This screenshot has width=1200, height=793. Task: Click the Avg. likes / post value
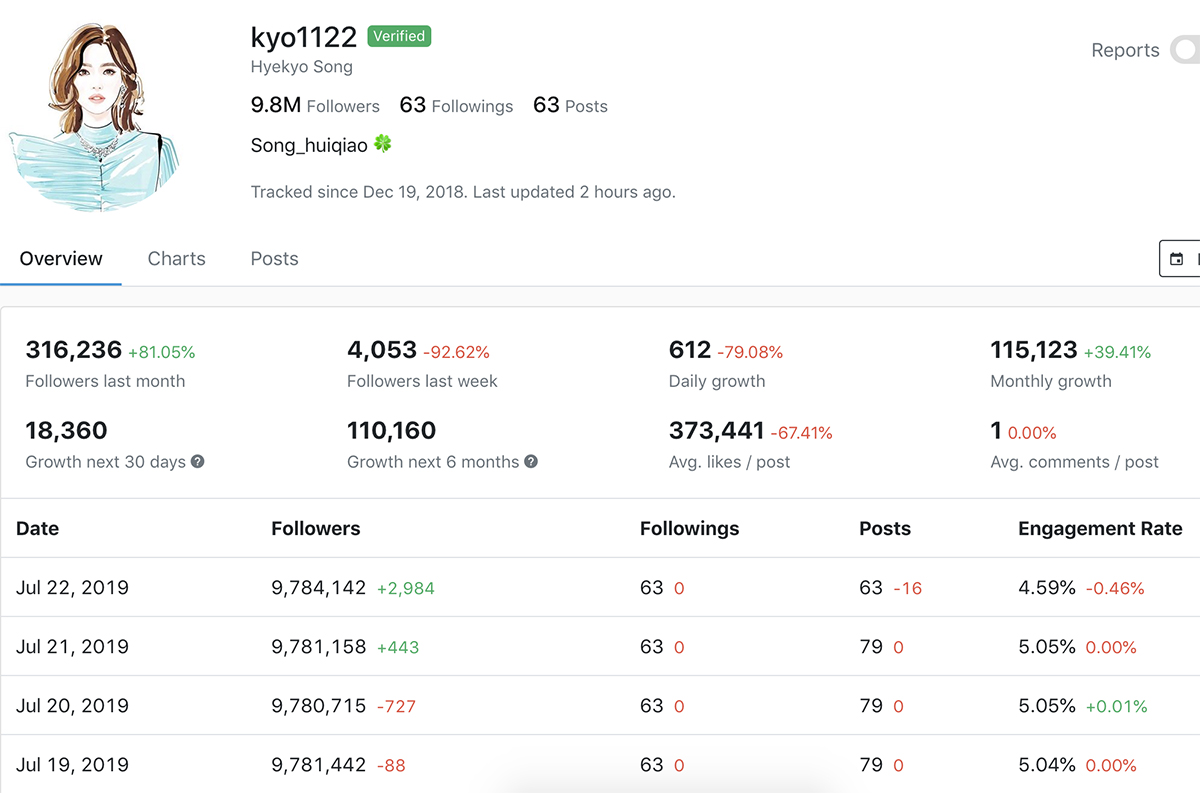pyautogui.click(x=716, y=431)
